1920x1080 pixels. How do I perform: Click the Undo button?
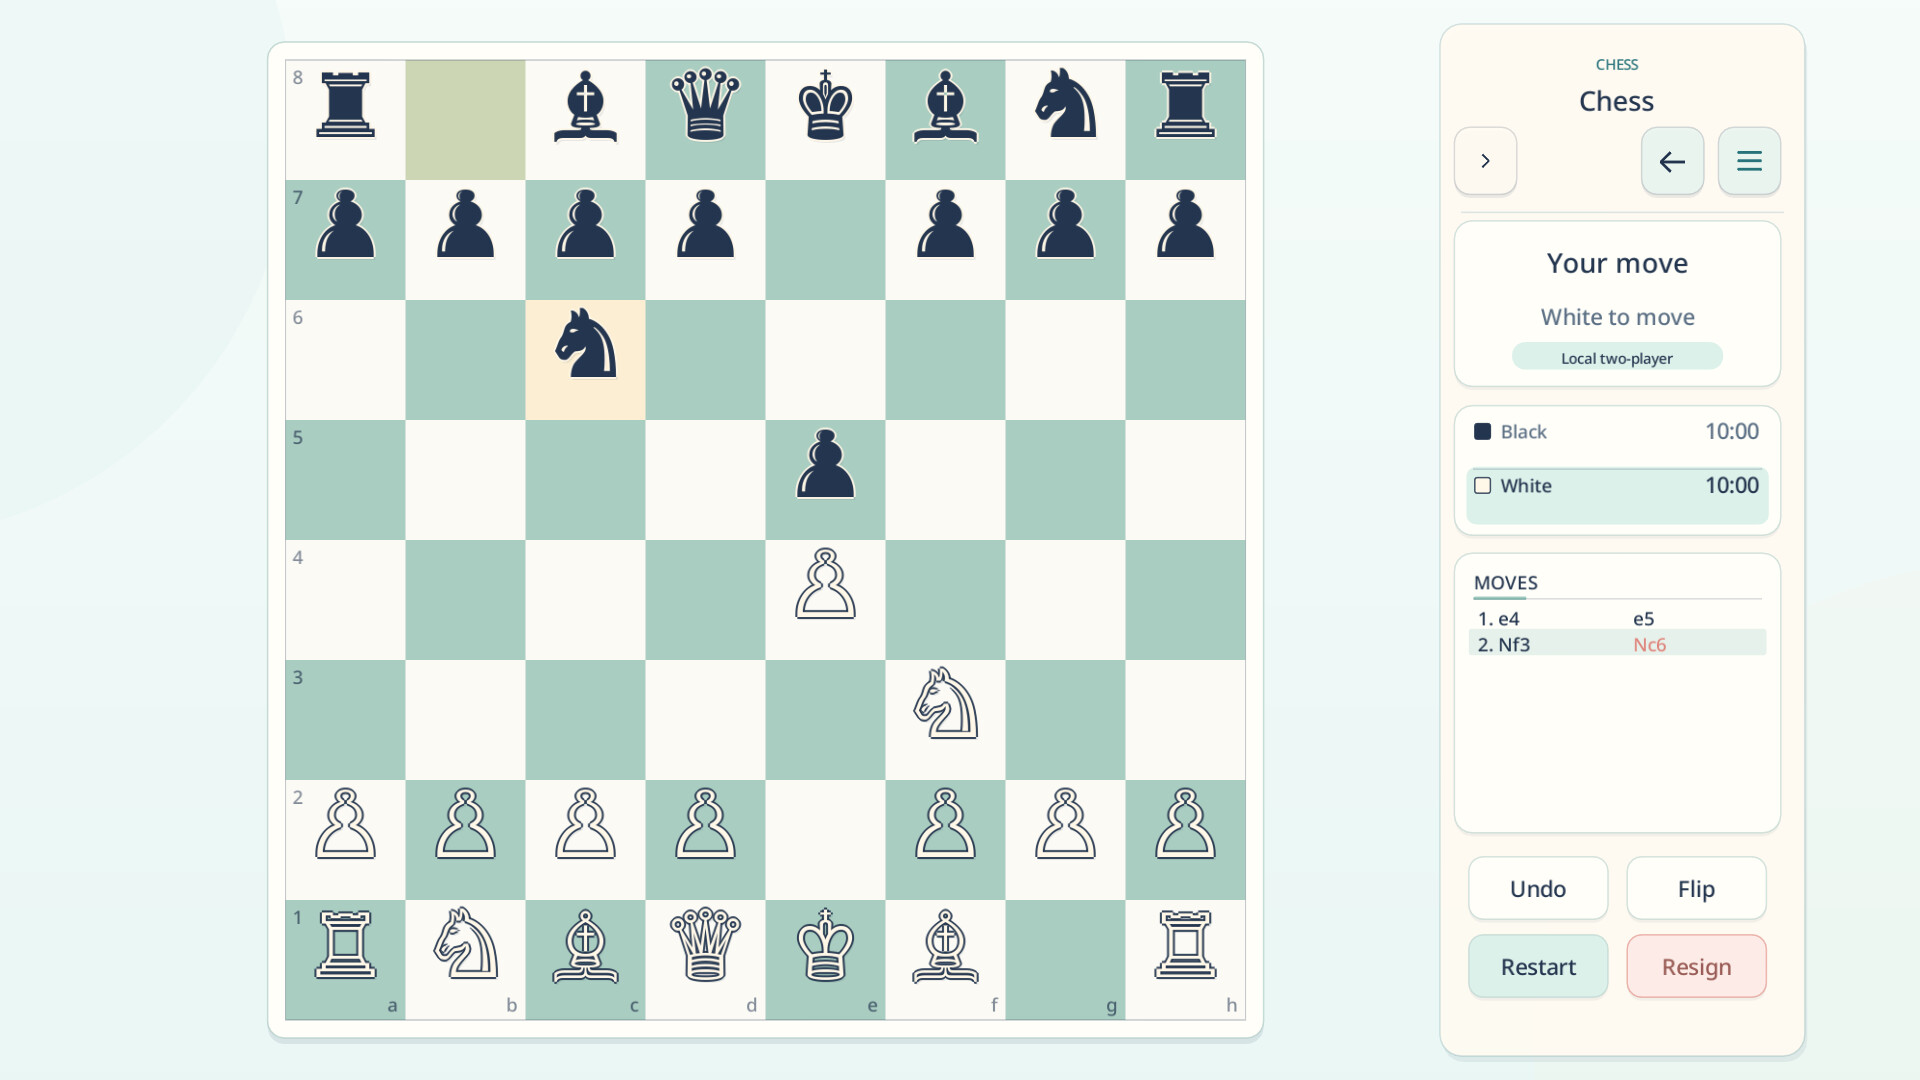point(1538,888)
